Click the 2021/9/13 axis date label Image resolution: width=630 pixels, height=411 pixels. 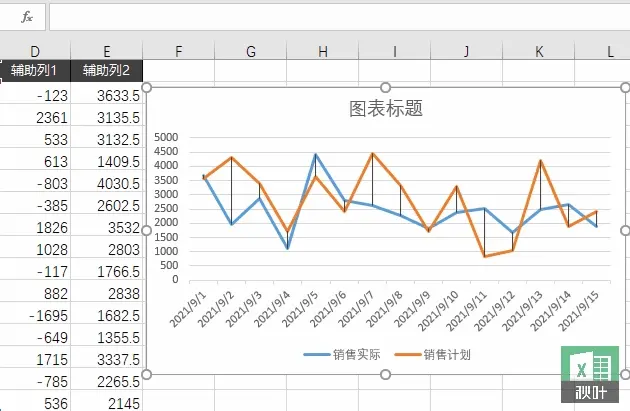[x=522, y=311]
